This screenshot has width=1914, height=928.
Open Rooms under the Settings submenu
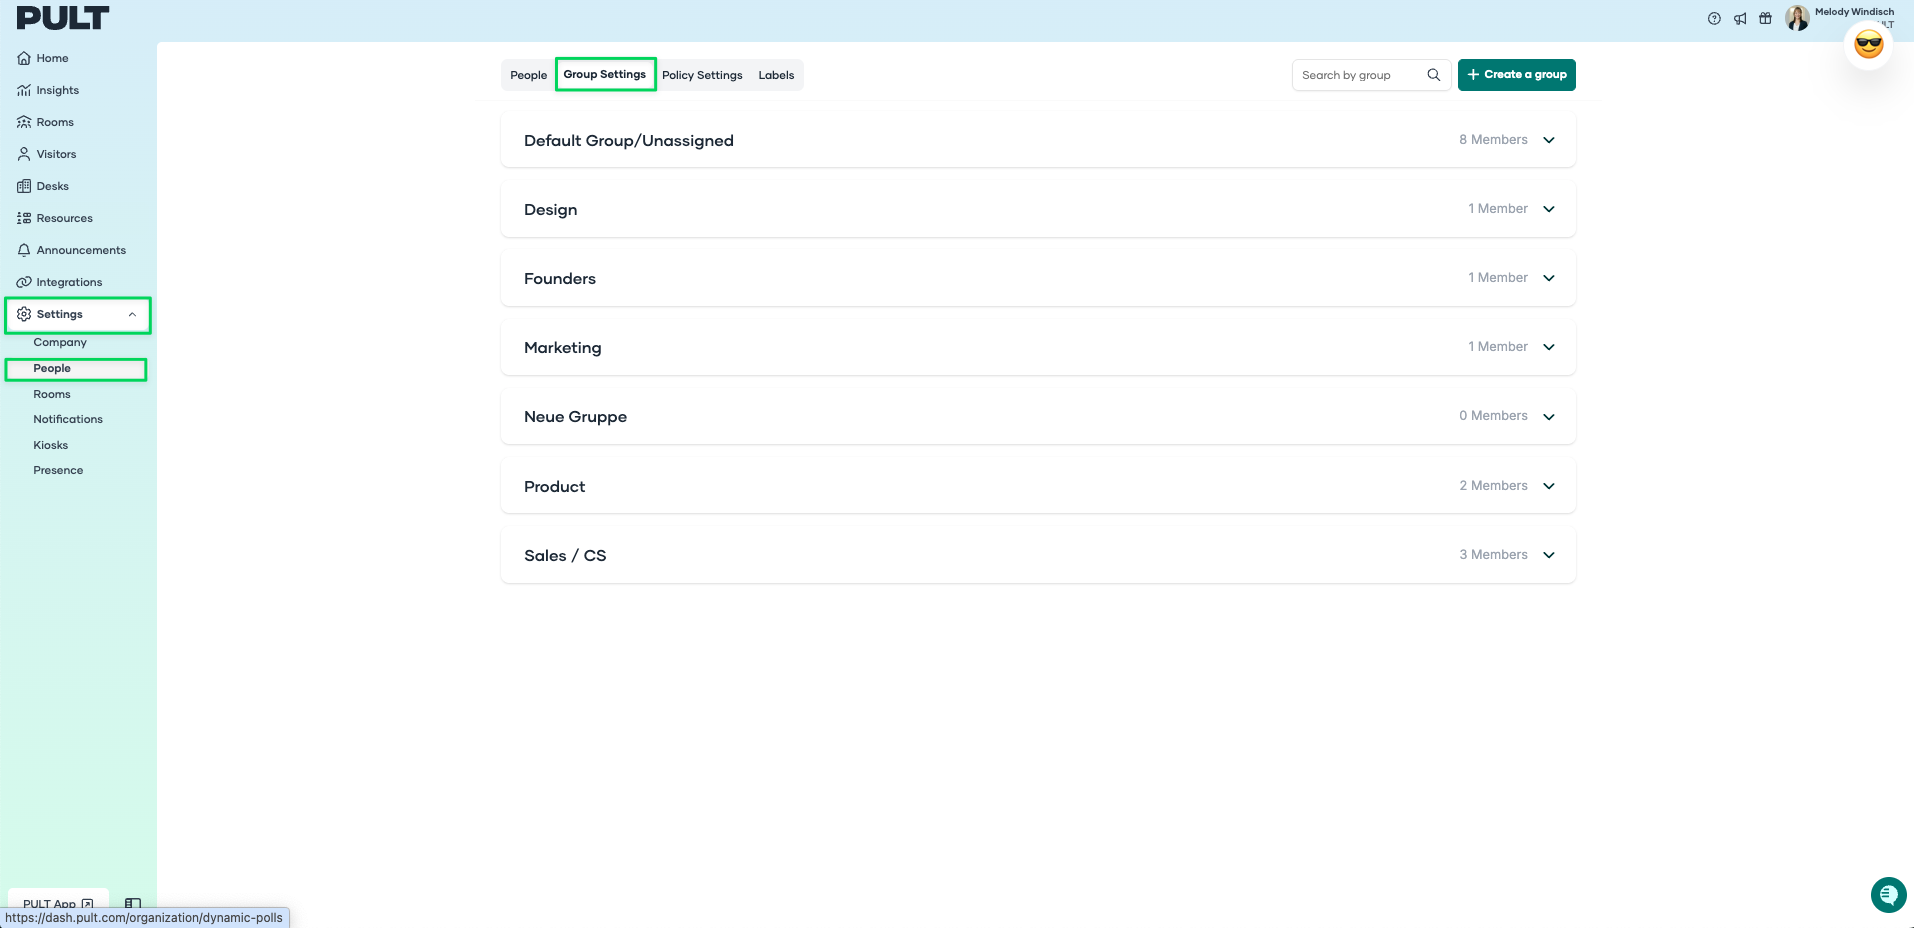tap(52, 394)
